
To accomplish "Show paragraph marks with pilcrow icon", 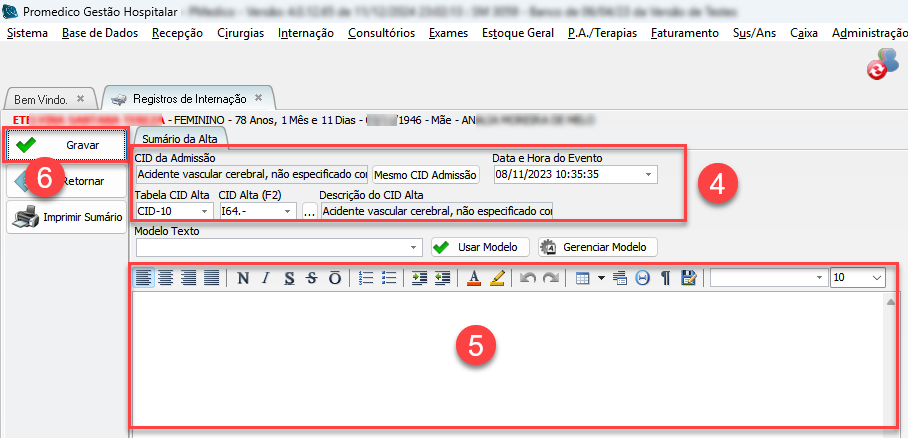I will [665, 278].
